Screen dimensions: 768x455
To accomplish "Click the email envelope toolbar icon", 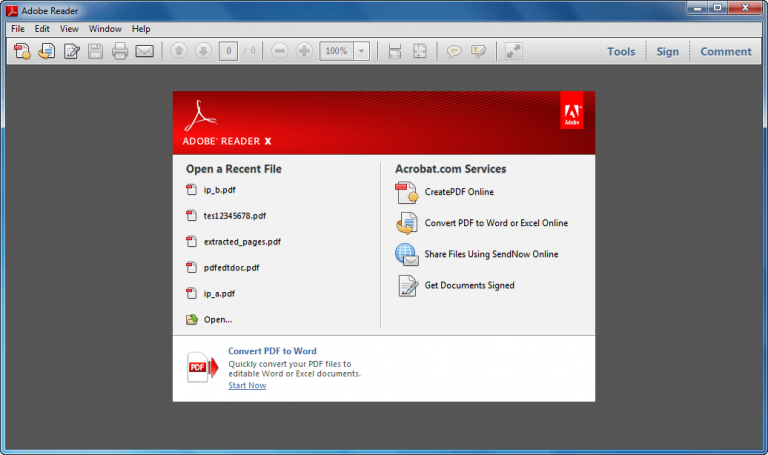I will 144,51.
